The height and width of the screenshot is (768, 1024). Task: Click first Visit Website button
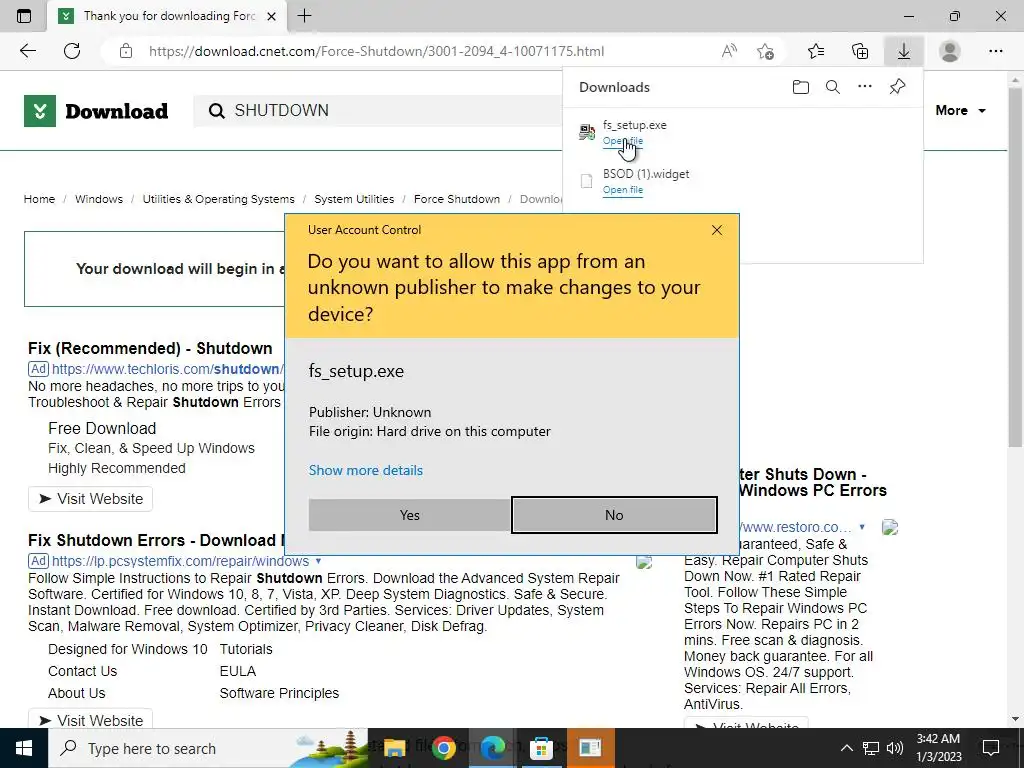[90, 499]
